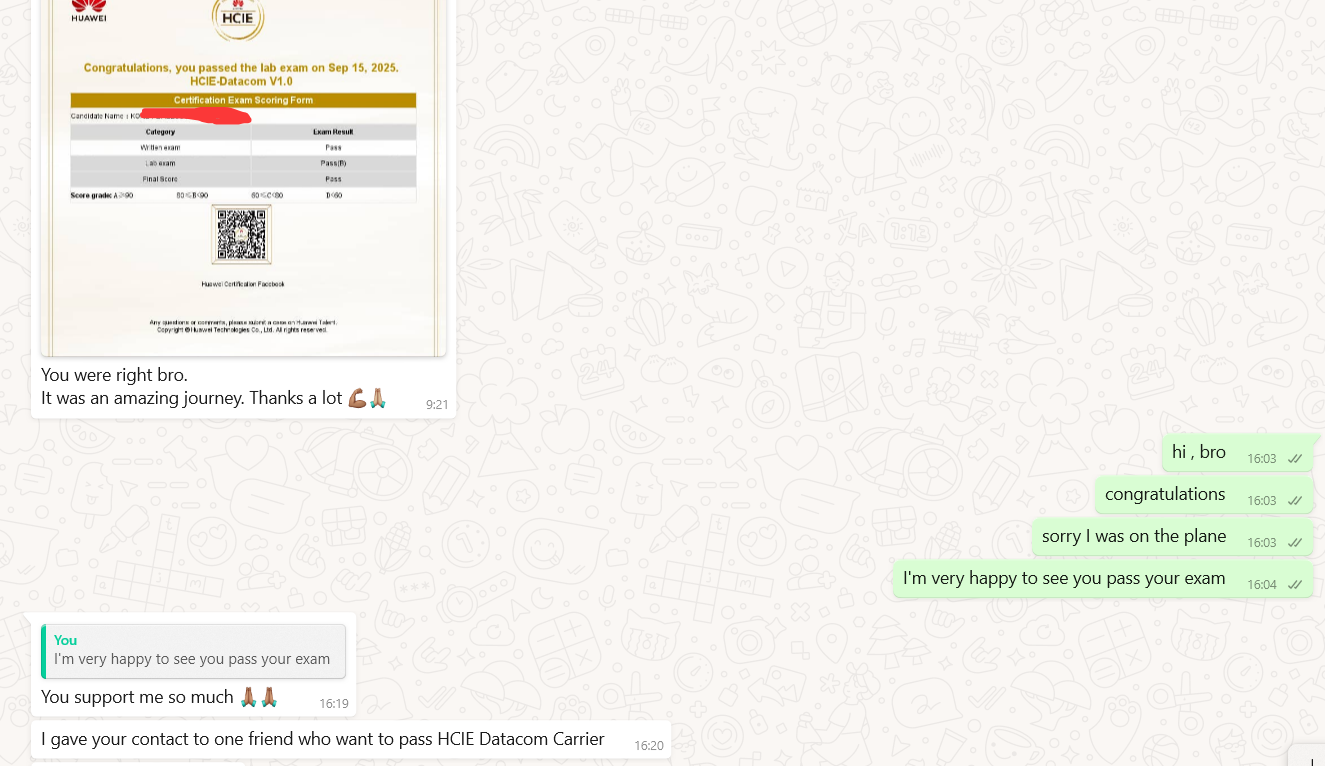Screen dimensions: 1325x766
Task: Click praying hands emojis after "support me so much"
Action: pyautogui.click(x=258, y=697)
